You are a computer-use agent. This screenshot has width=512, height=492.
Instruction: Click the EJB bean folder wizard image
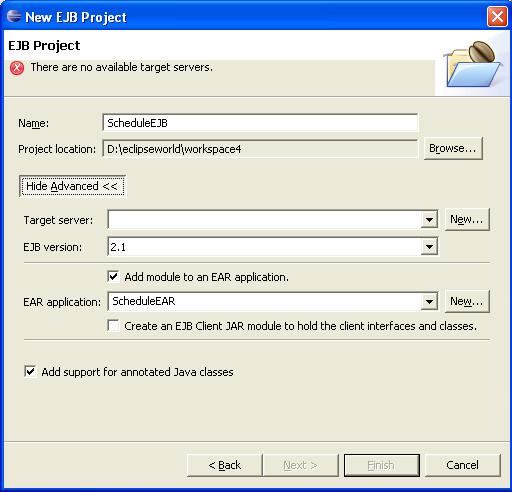(473, 64)
